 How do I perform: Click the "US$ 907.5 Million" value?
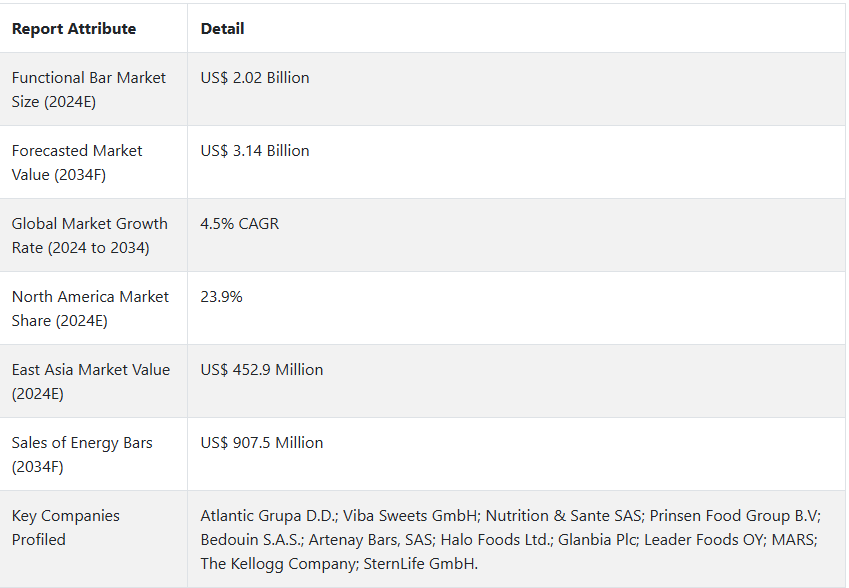pos(262,443)
